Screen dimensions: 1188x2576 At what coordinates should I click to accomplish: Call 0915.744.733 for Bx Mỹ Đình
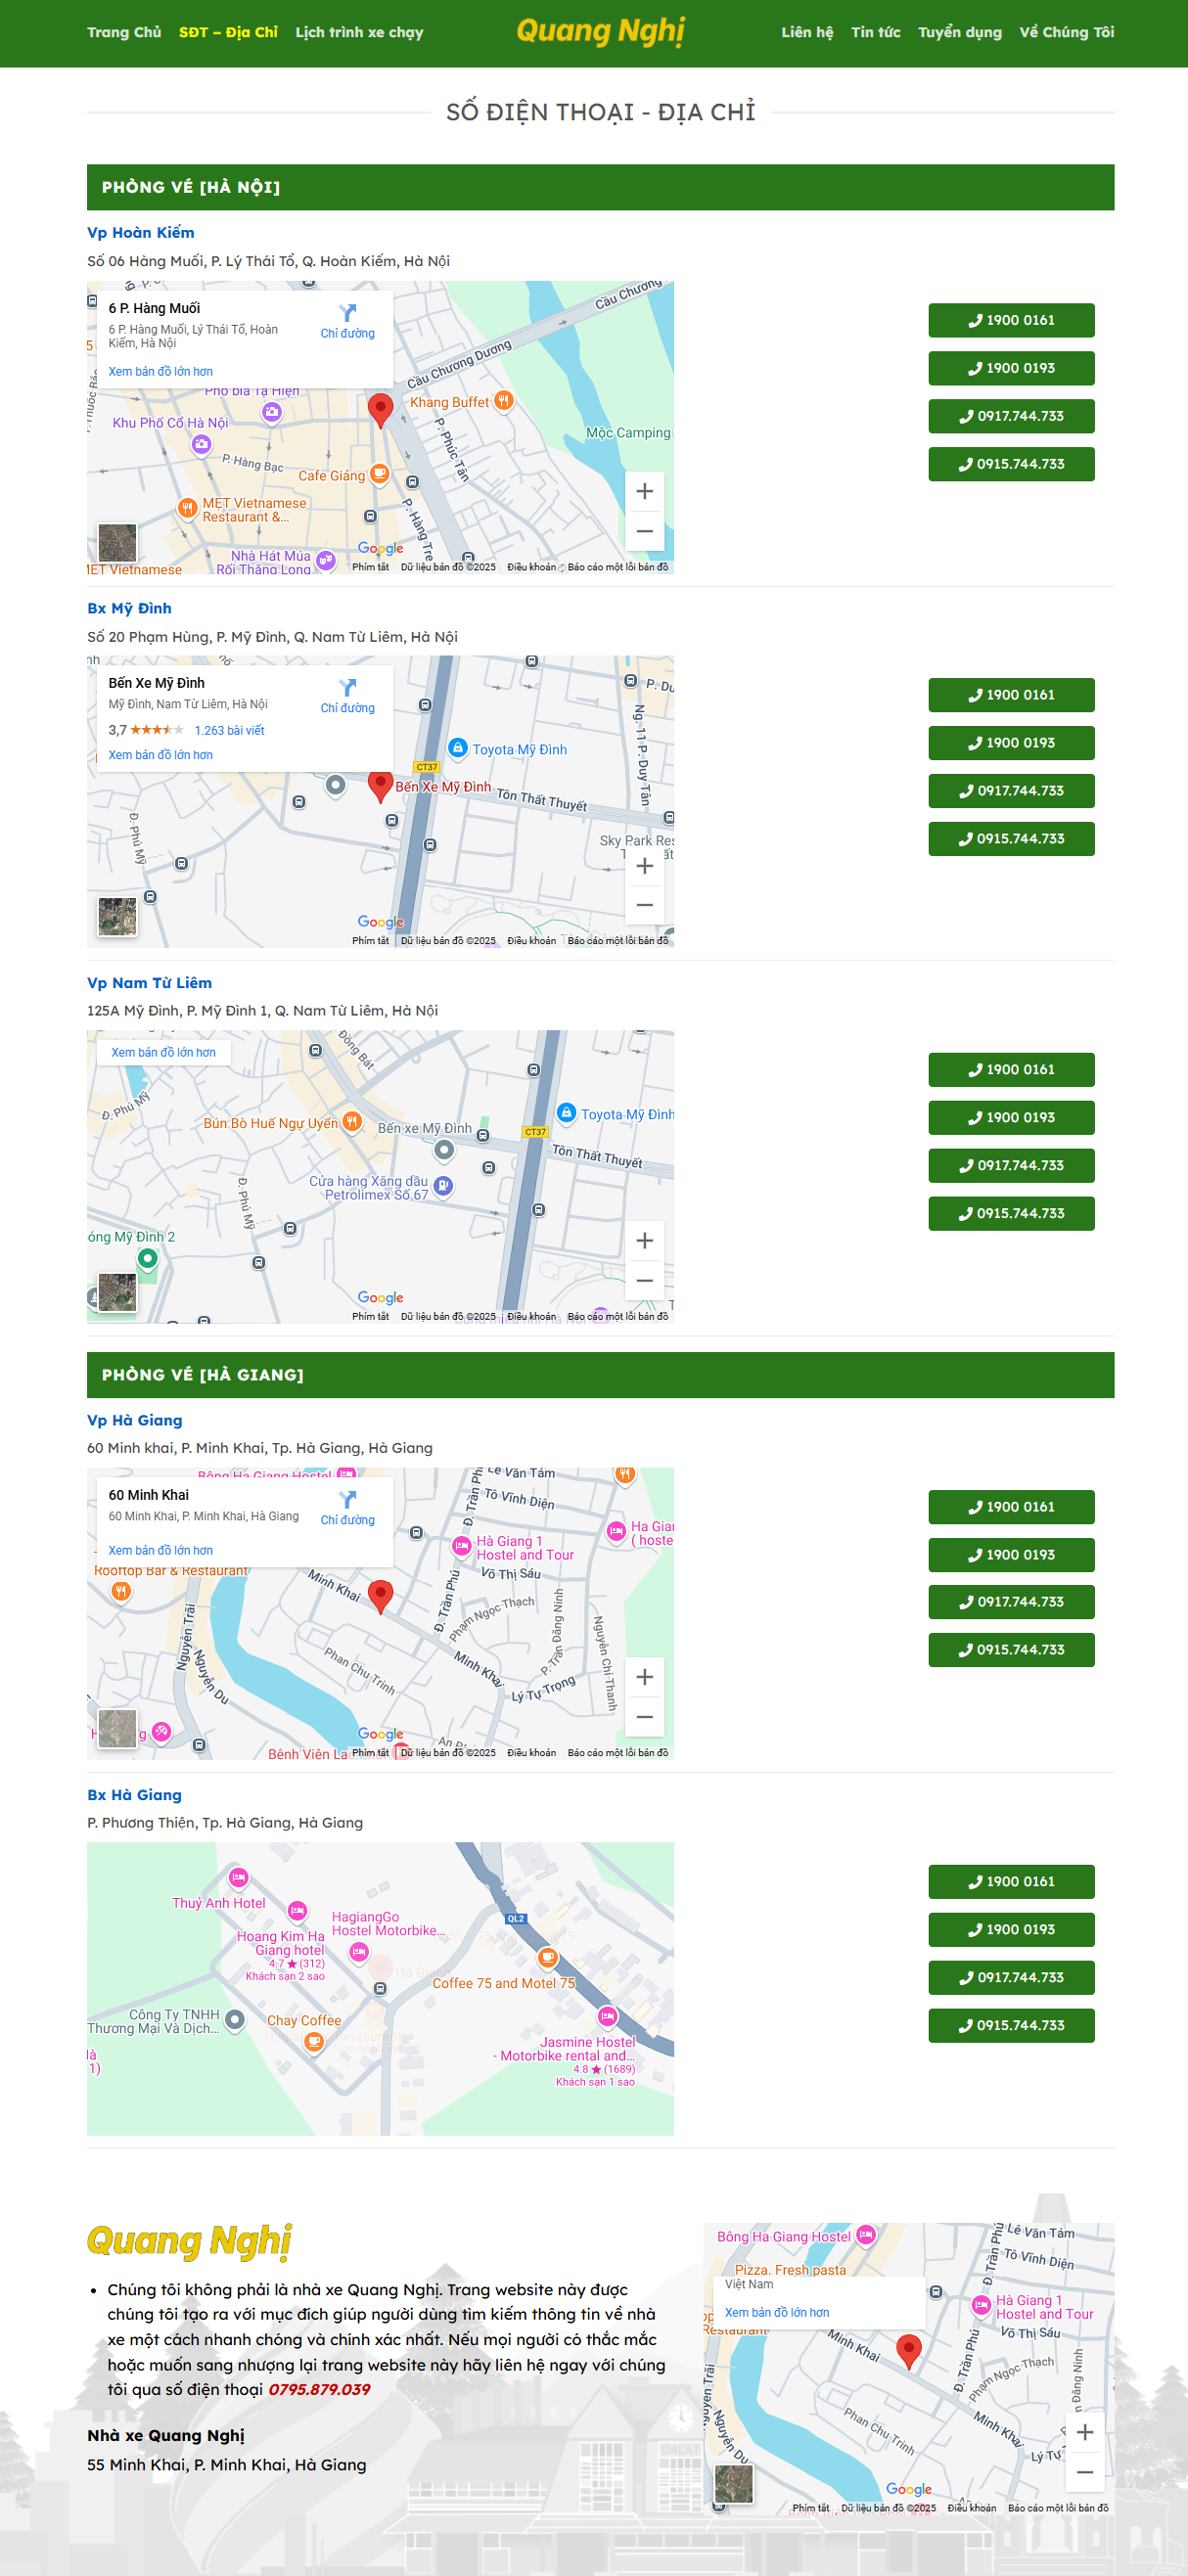pyautogui.click(x=1010, y=839)
